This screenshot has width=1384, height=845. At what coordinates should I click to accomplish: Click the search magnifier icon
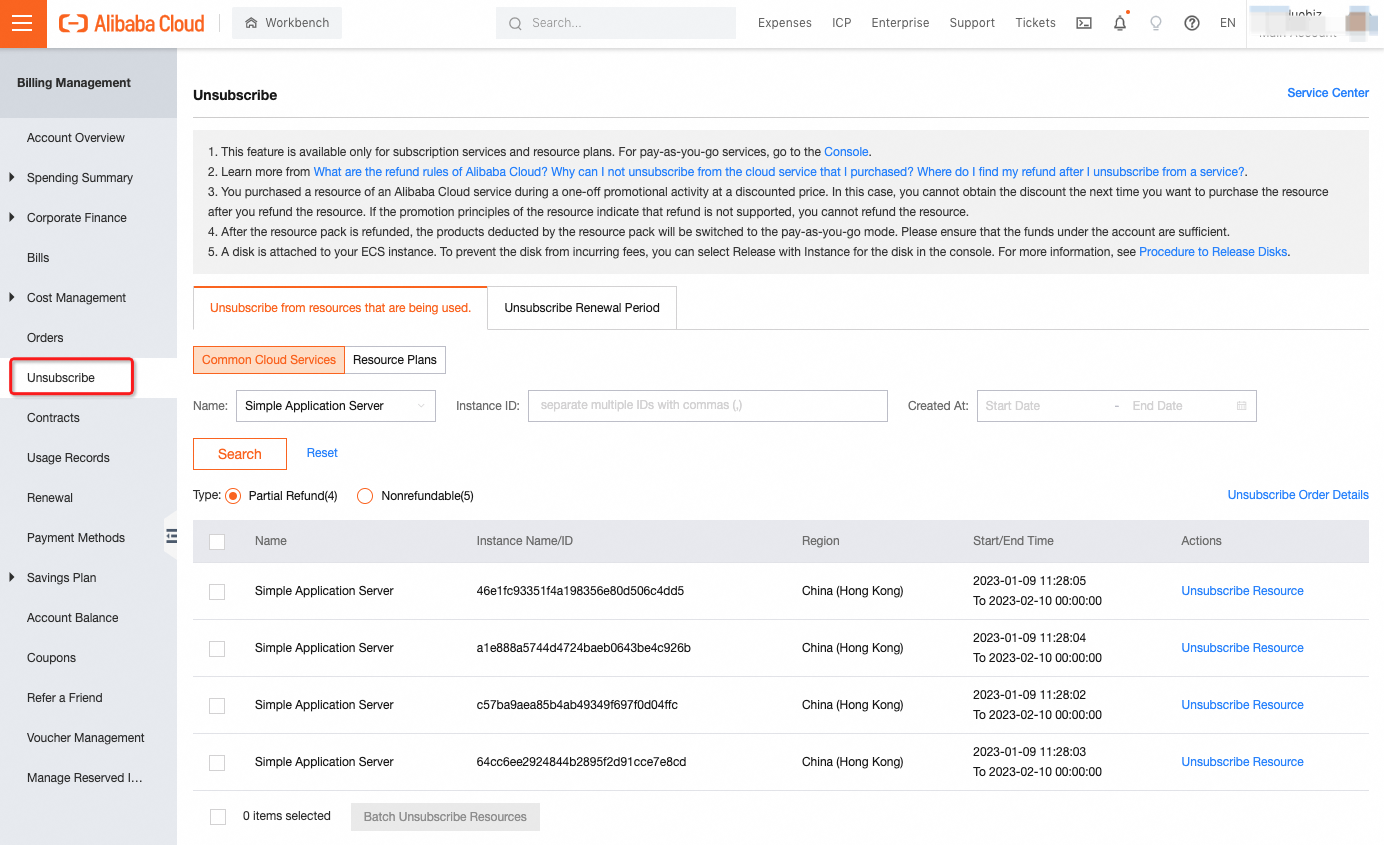click(515, 23)
